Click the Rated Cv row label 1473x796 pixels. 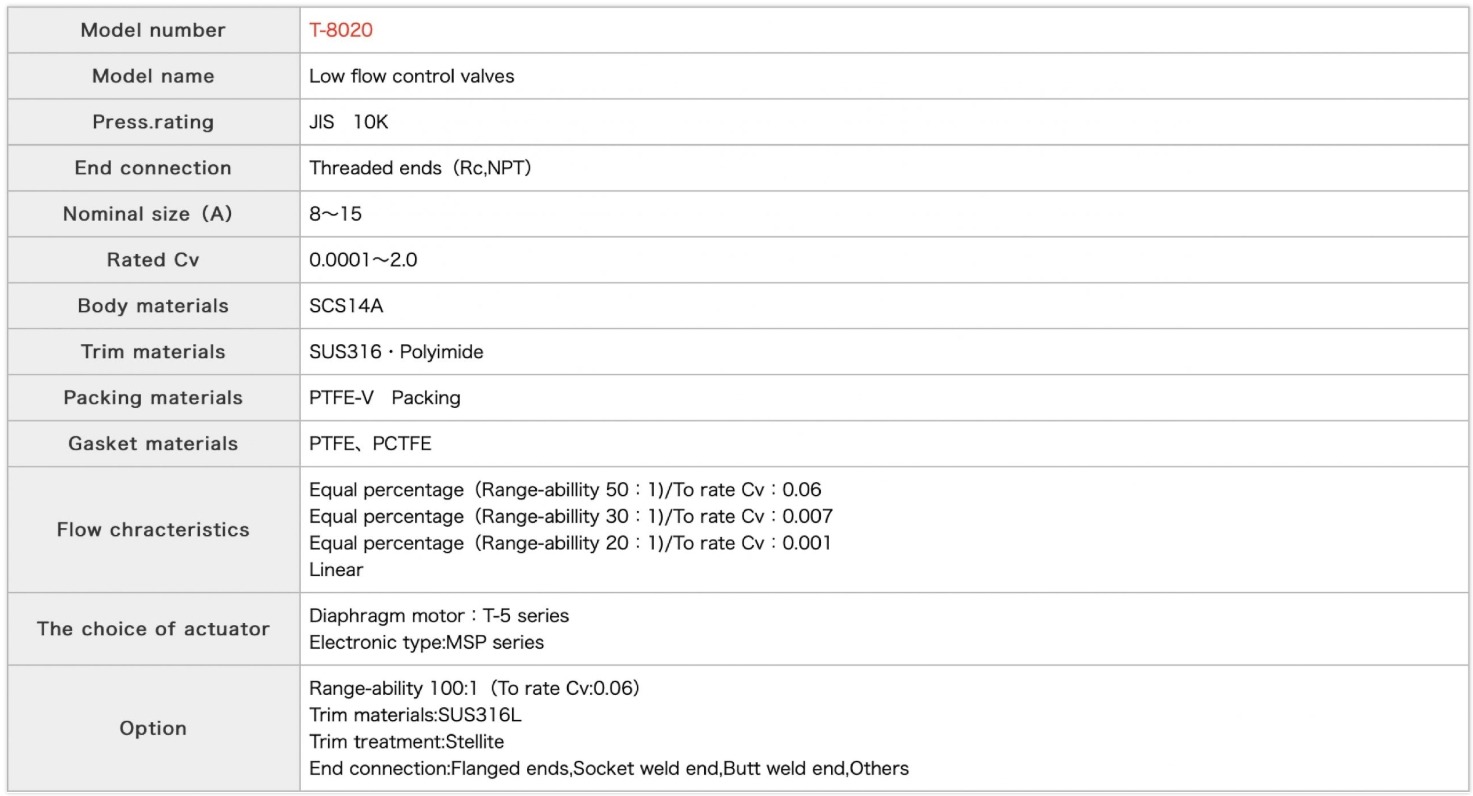click(x=153, y=260)
